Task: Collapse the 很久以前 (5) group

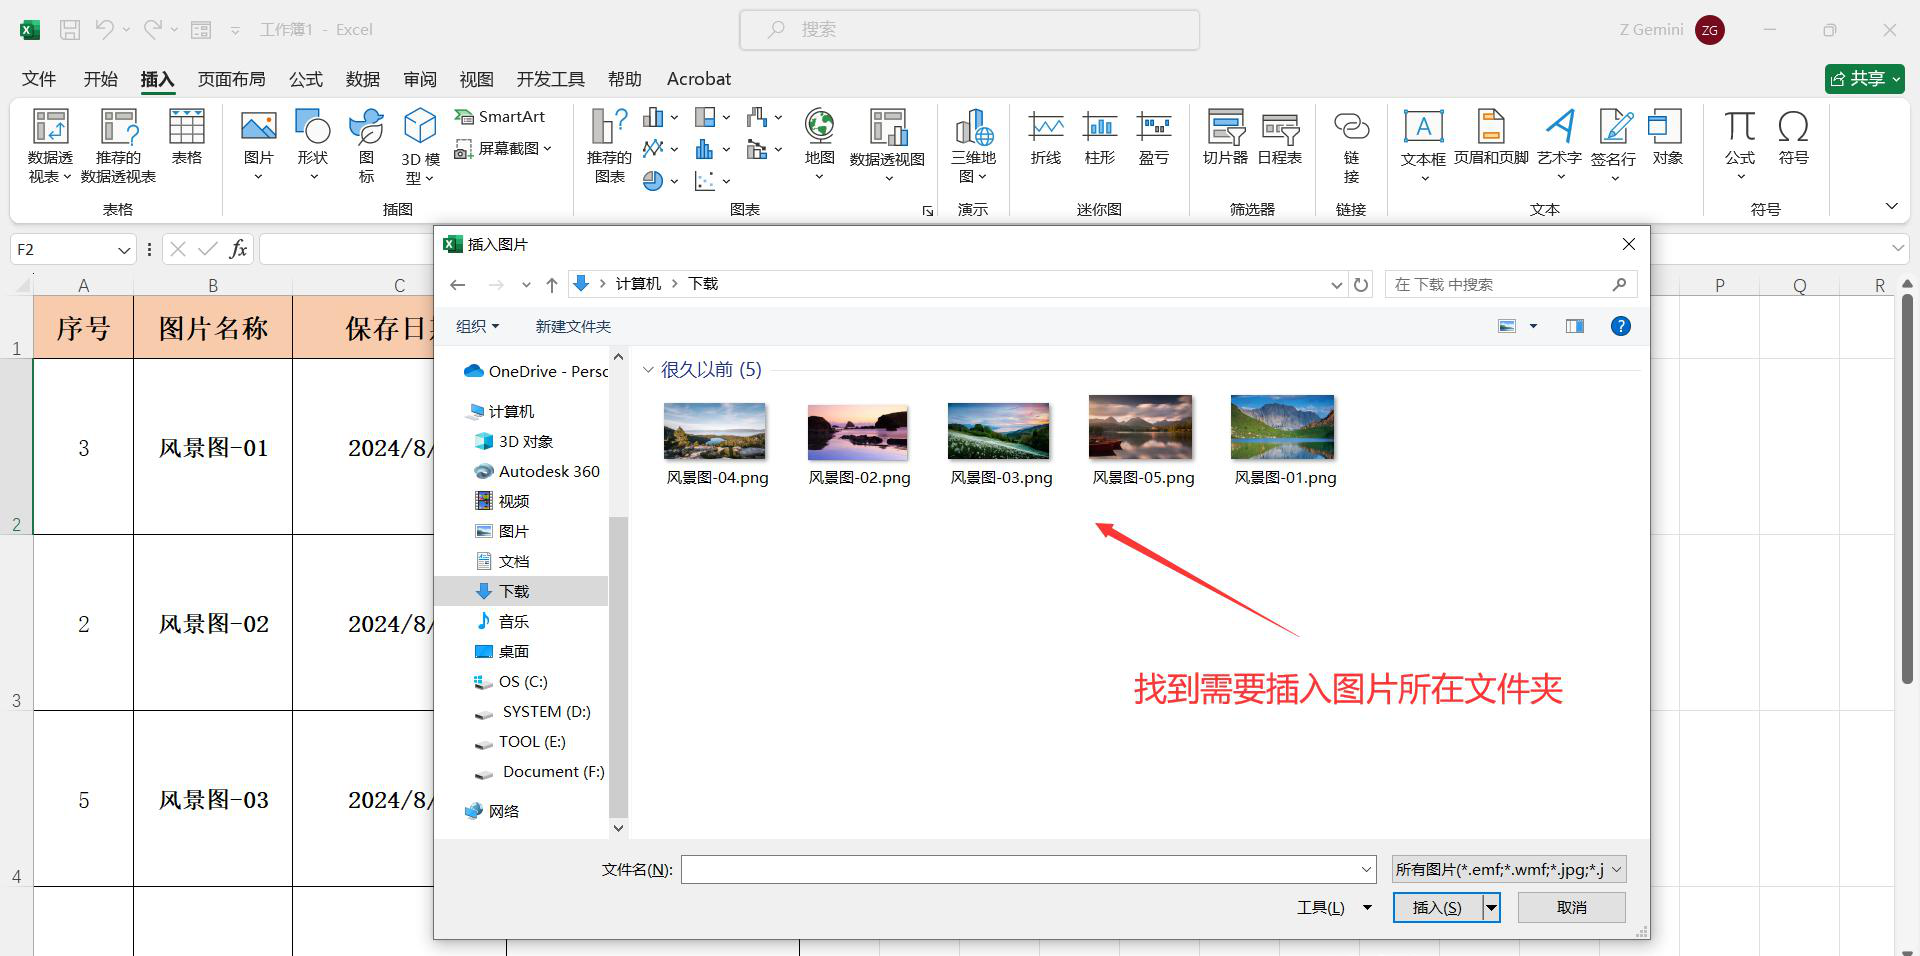Action: (x=648, y=370)
